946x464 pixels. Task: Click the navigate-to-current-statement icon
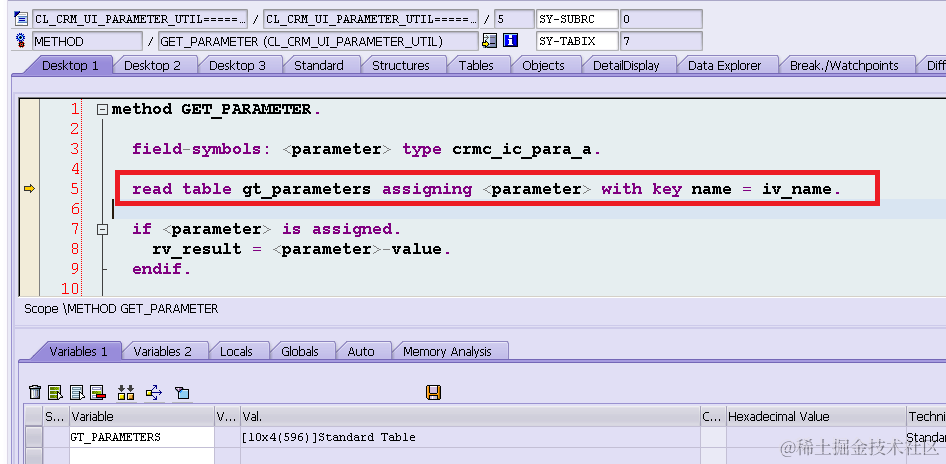click(x=489, y=41)
